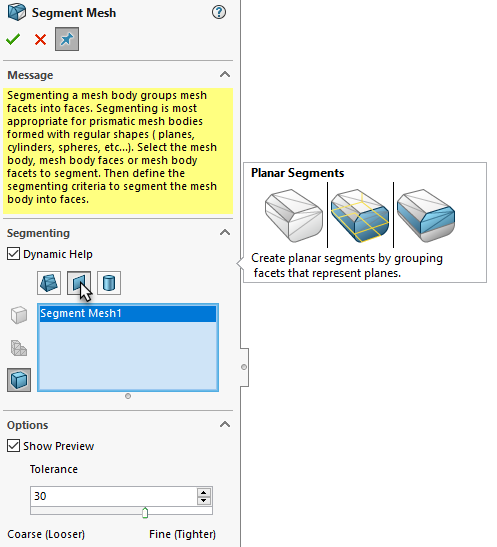Uncheck the Show Preview checkbox
Screen dimensions: 497x547
tap(13, 445)
